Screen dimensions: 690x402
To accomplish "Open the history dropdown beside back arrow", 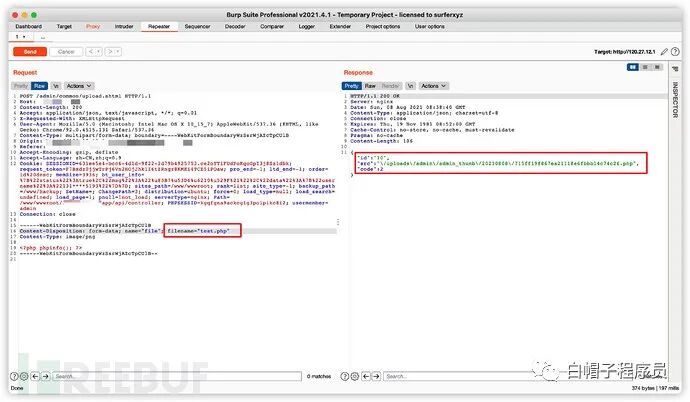I will coord(99,52).
